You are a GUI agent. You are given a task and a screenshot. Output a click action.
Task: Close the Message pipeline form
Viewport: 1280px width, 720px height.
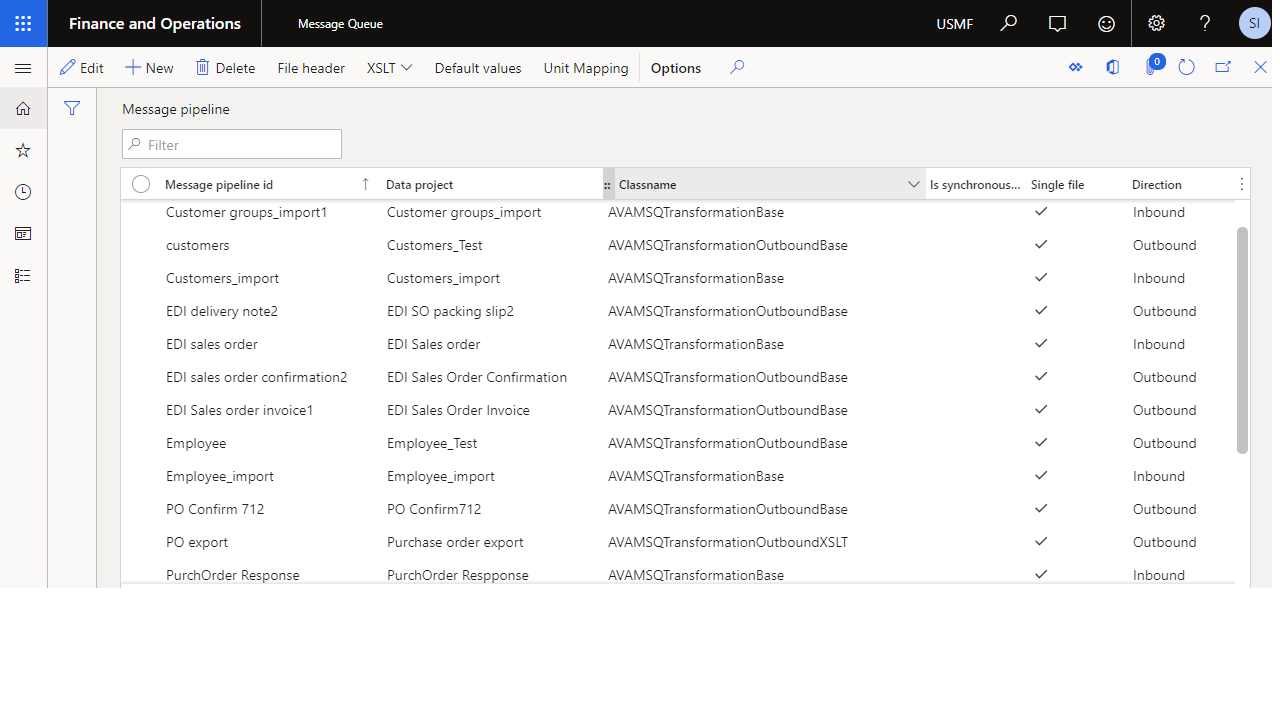[x=1260, y=67]
